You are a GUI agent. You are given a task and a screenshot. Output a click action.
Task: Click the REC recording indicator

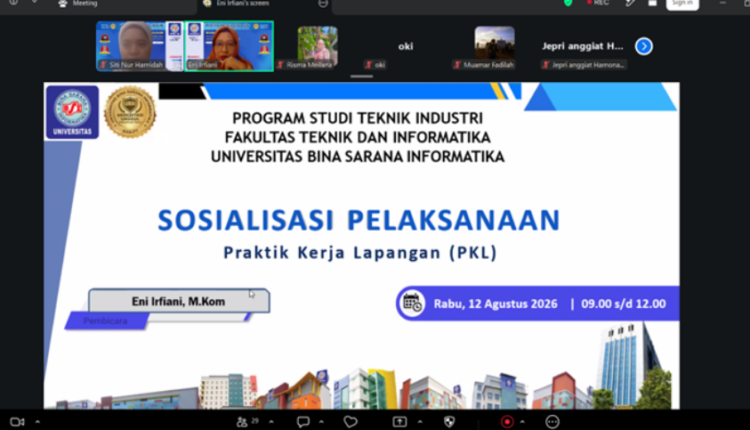598,3
